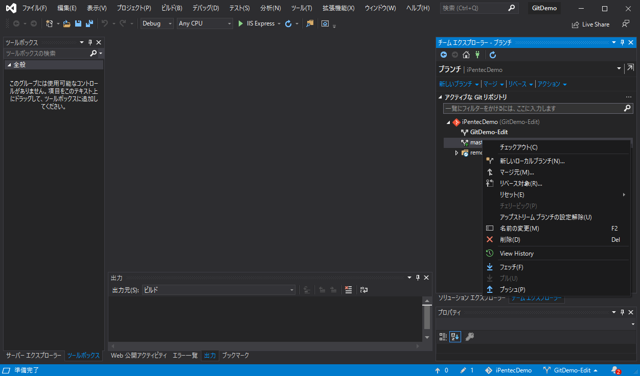Open the 新しいブランチ dropdown
This screenshot has height=376, width=640.
[459, 84]
